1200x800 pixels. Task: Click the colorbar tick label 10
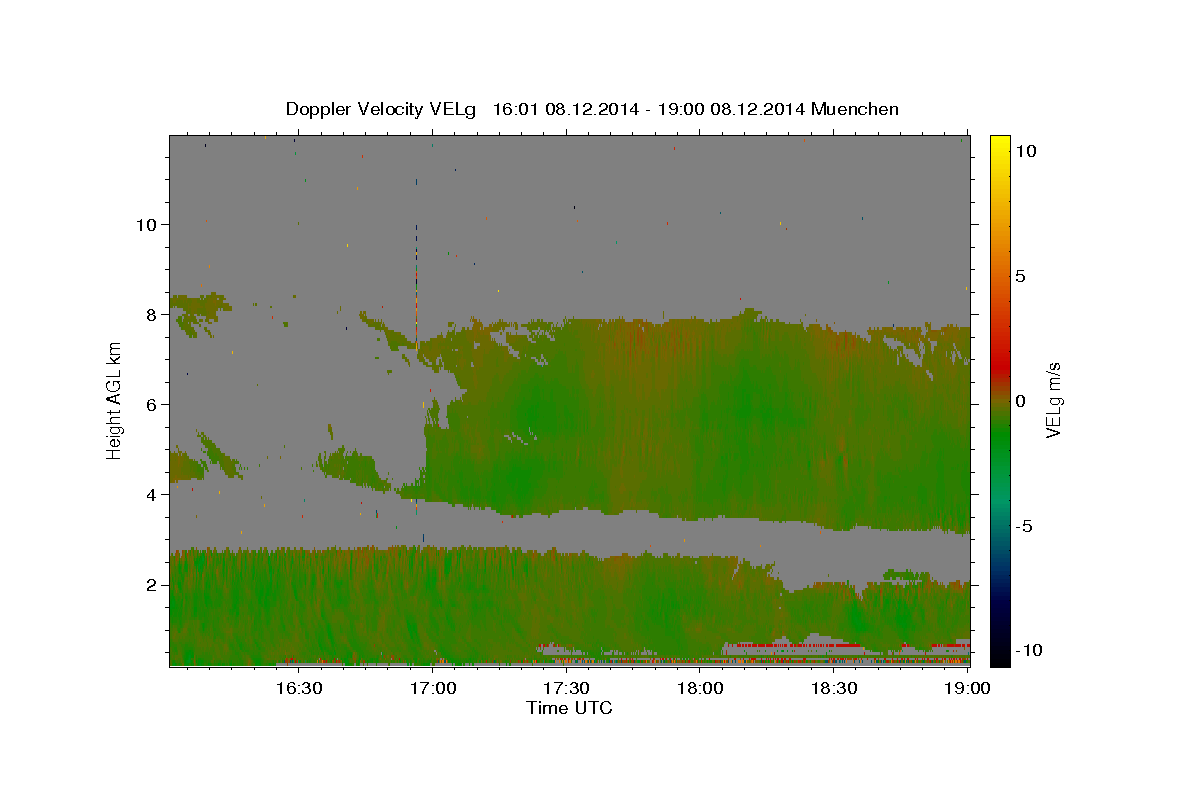point(1025,150)
